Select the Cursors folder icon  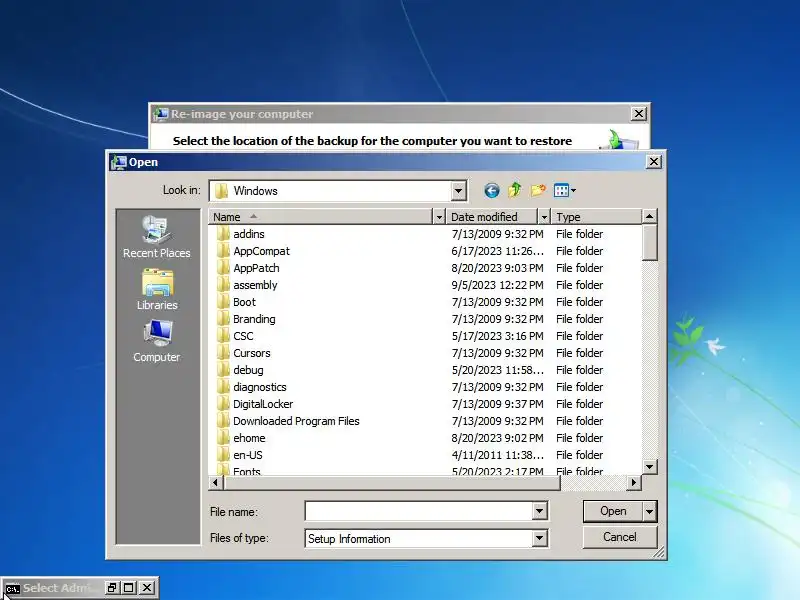(223, 353)
